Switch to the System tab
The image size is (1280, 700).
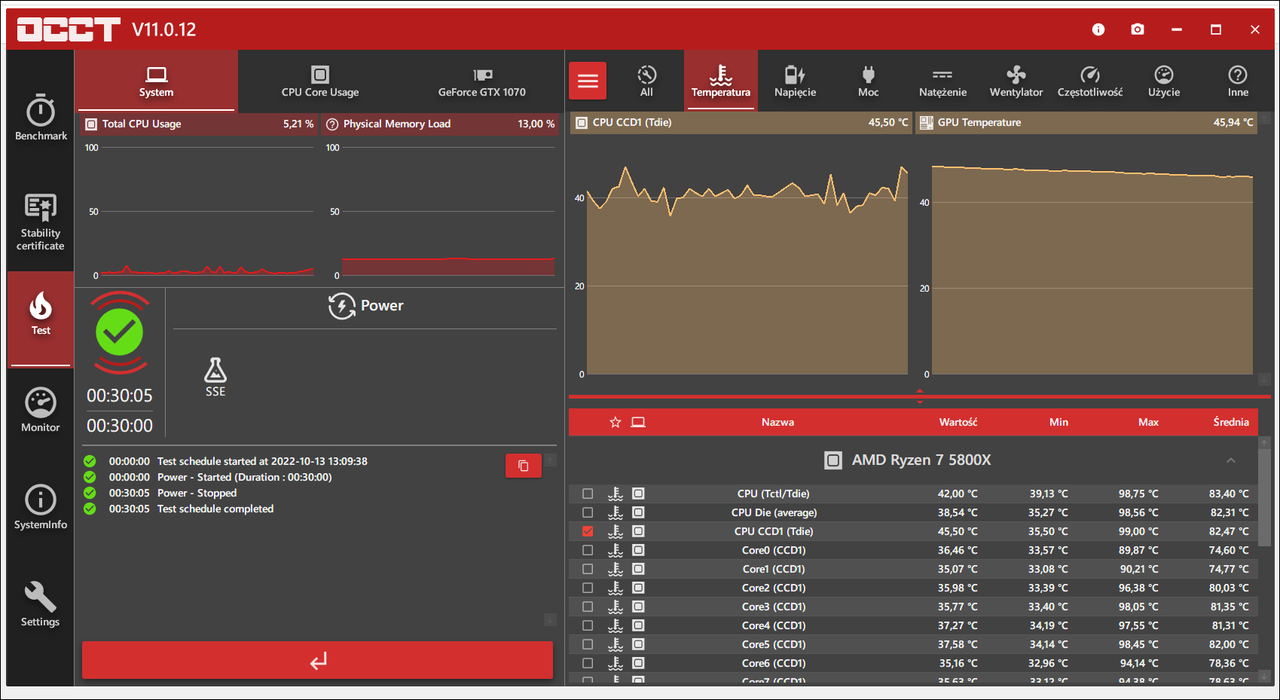[x=156, y=81]
